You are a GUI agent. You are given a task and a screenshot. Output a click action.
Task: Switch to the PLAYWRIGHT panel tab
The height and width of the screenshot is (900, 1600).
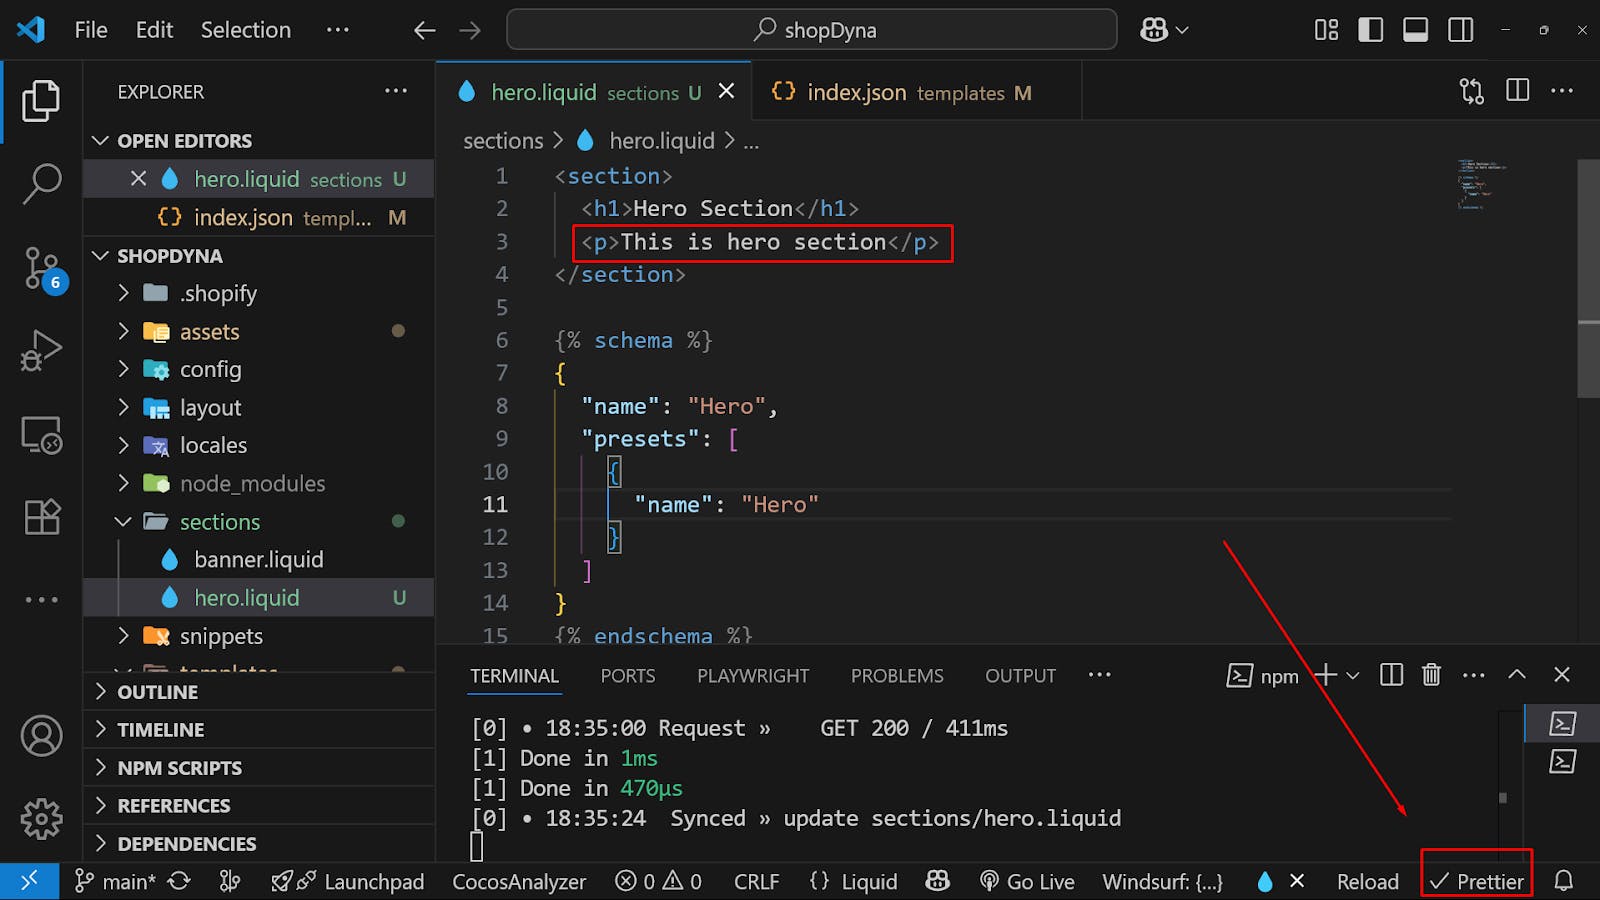(x=753, y=676)
